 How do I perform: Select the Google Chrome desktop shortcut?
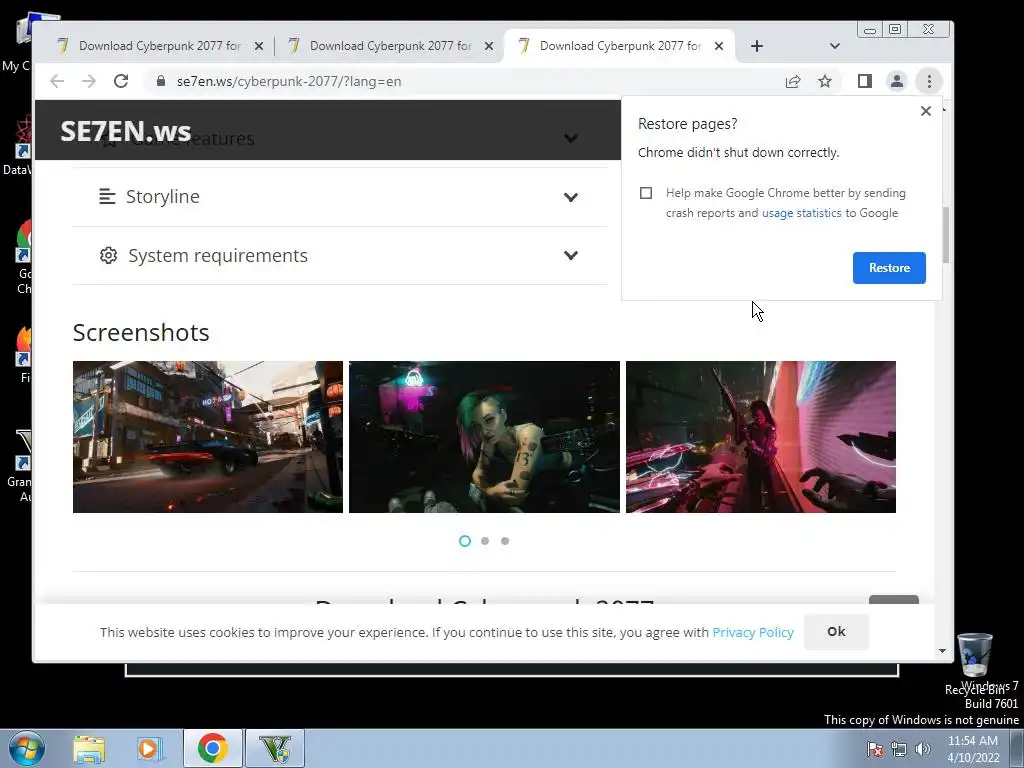coord(24,257)
